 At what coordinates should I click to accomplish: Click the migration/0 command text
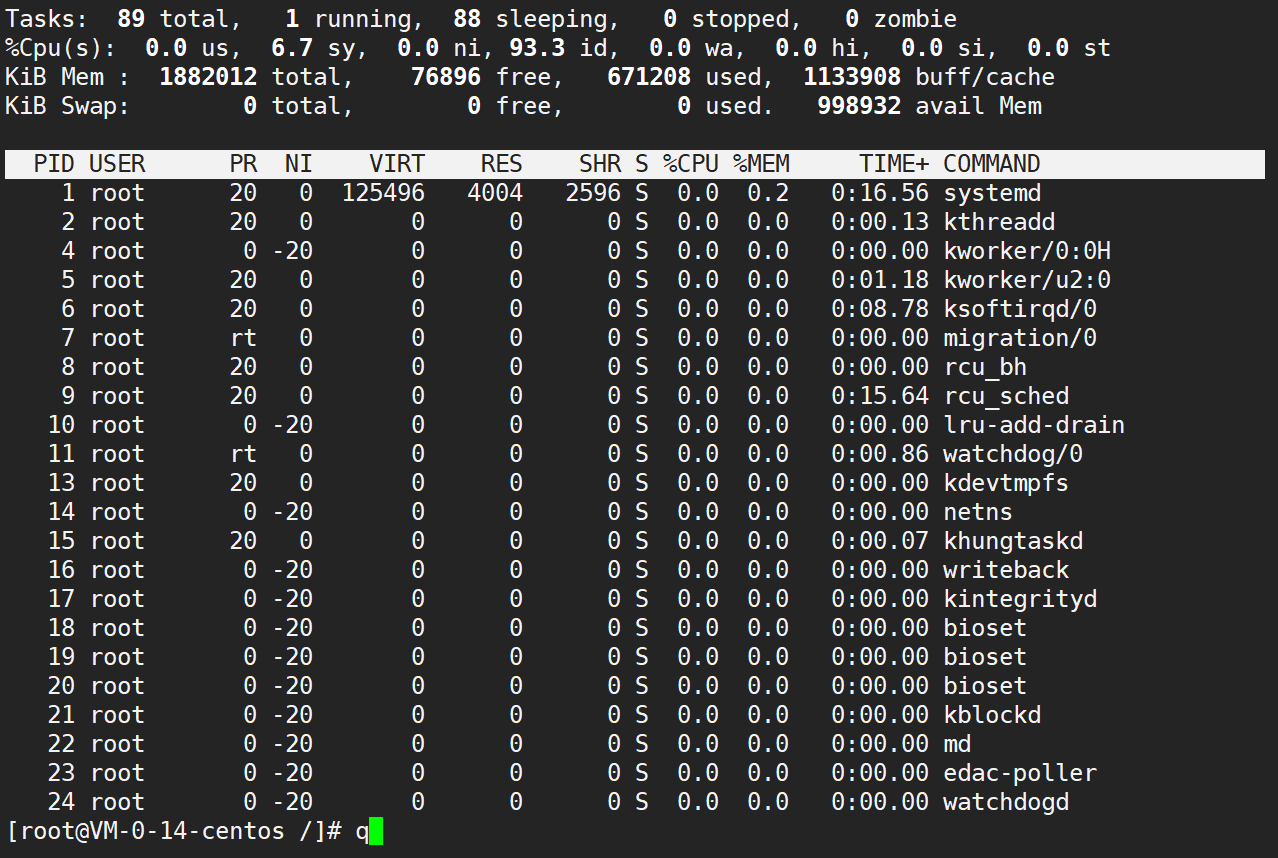click(x=1020, y=338)
